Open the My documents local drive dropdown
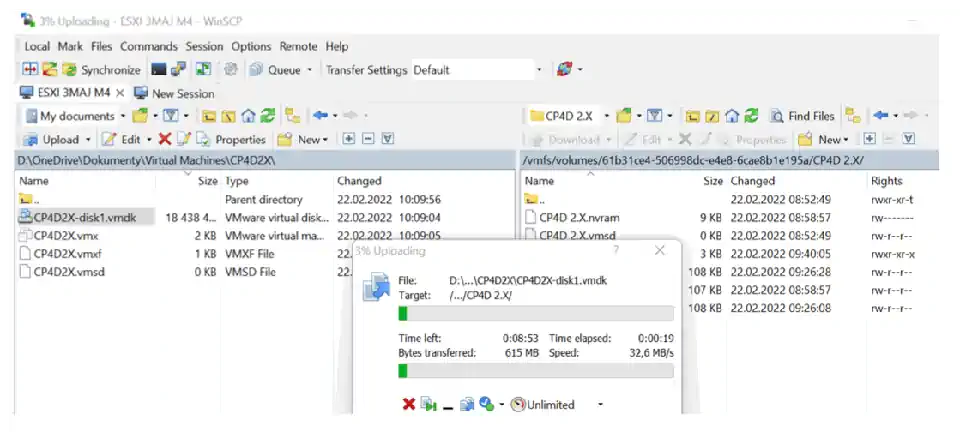The width and height of the screenshot is (972, 444). point(75,116)
